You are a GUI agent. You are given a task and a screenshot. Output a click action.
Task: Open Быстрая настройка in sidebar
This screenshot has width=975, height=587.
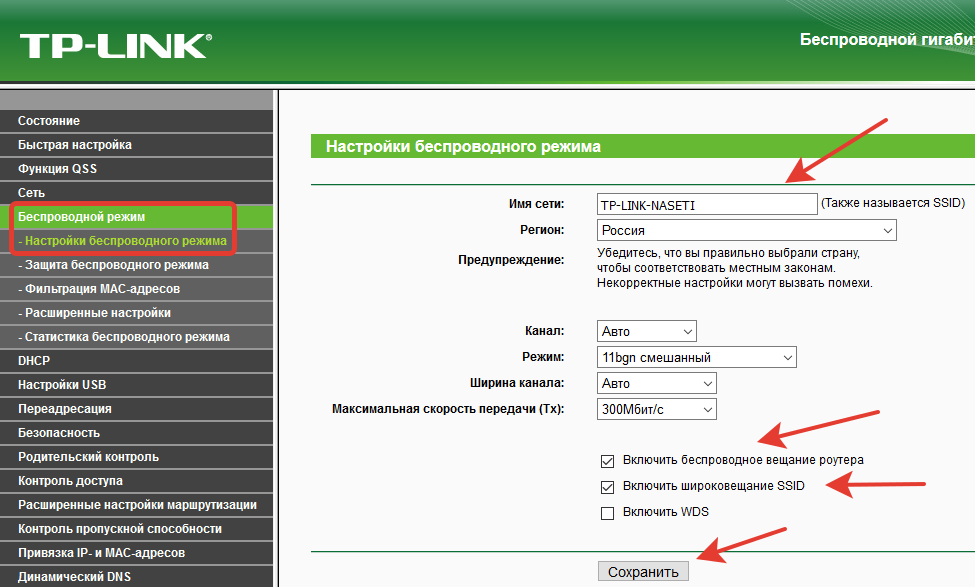point(136,145)
